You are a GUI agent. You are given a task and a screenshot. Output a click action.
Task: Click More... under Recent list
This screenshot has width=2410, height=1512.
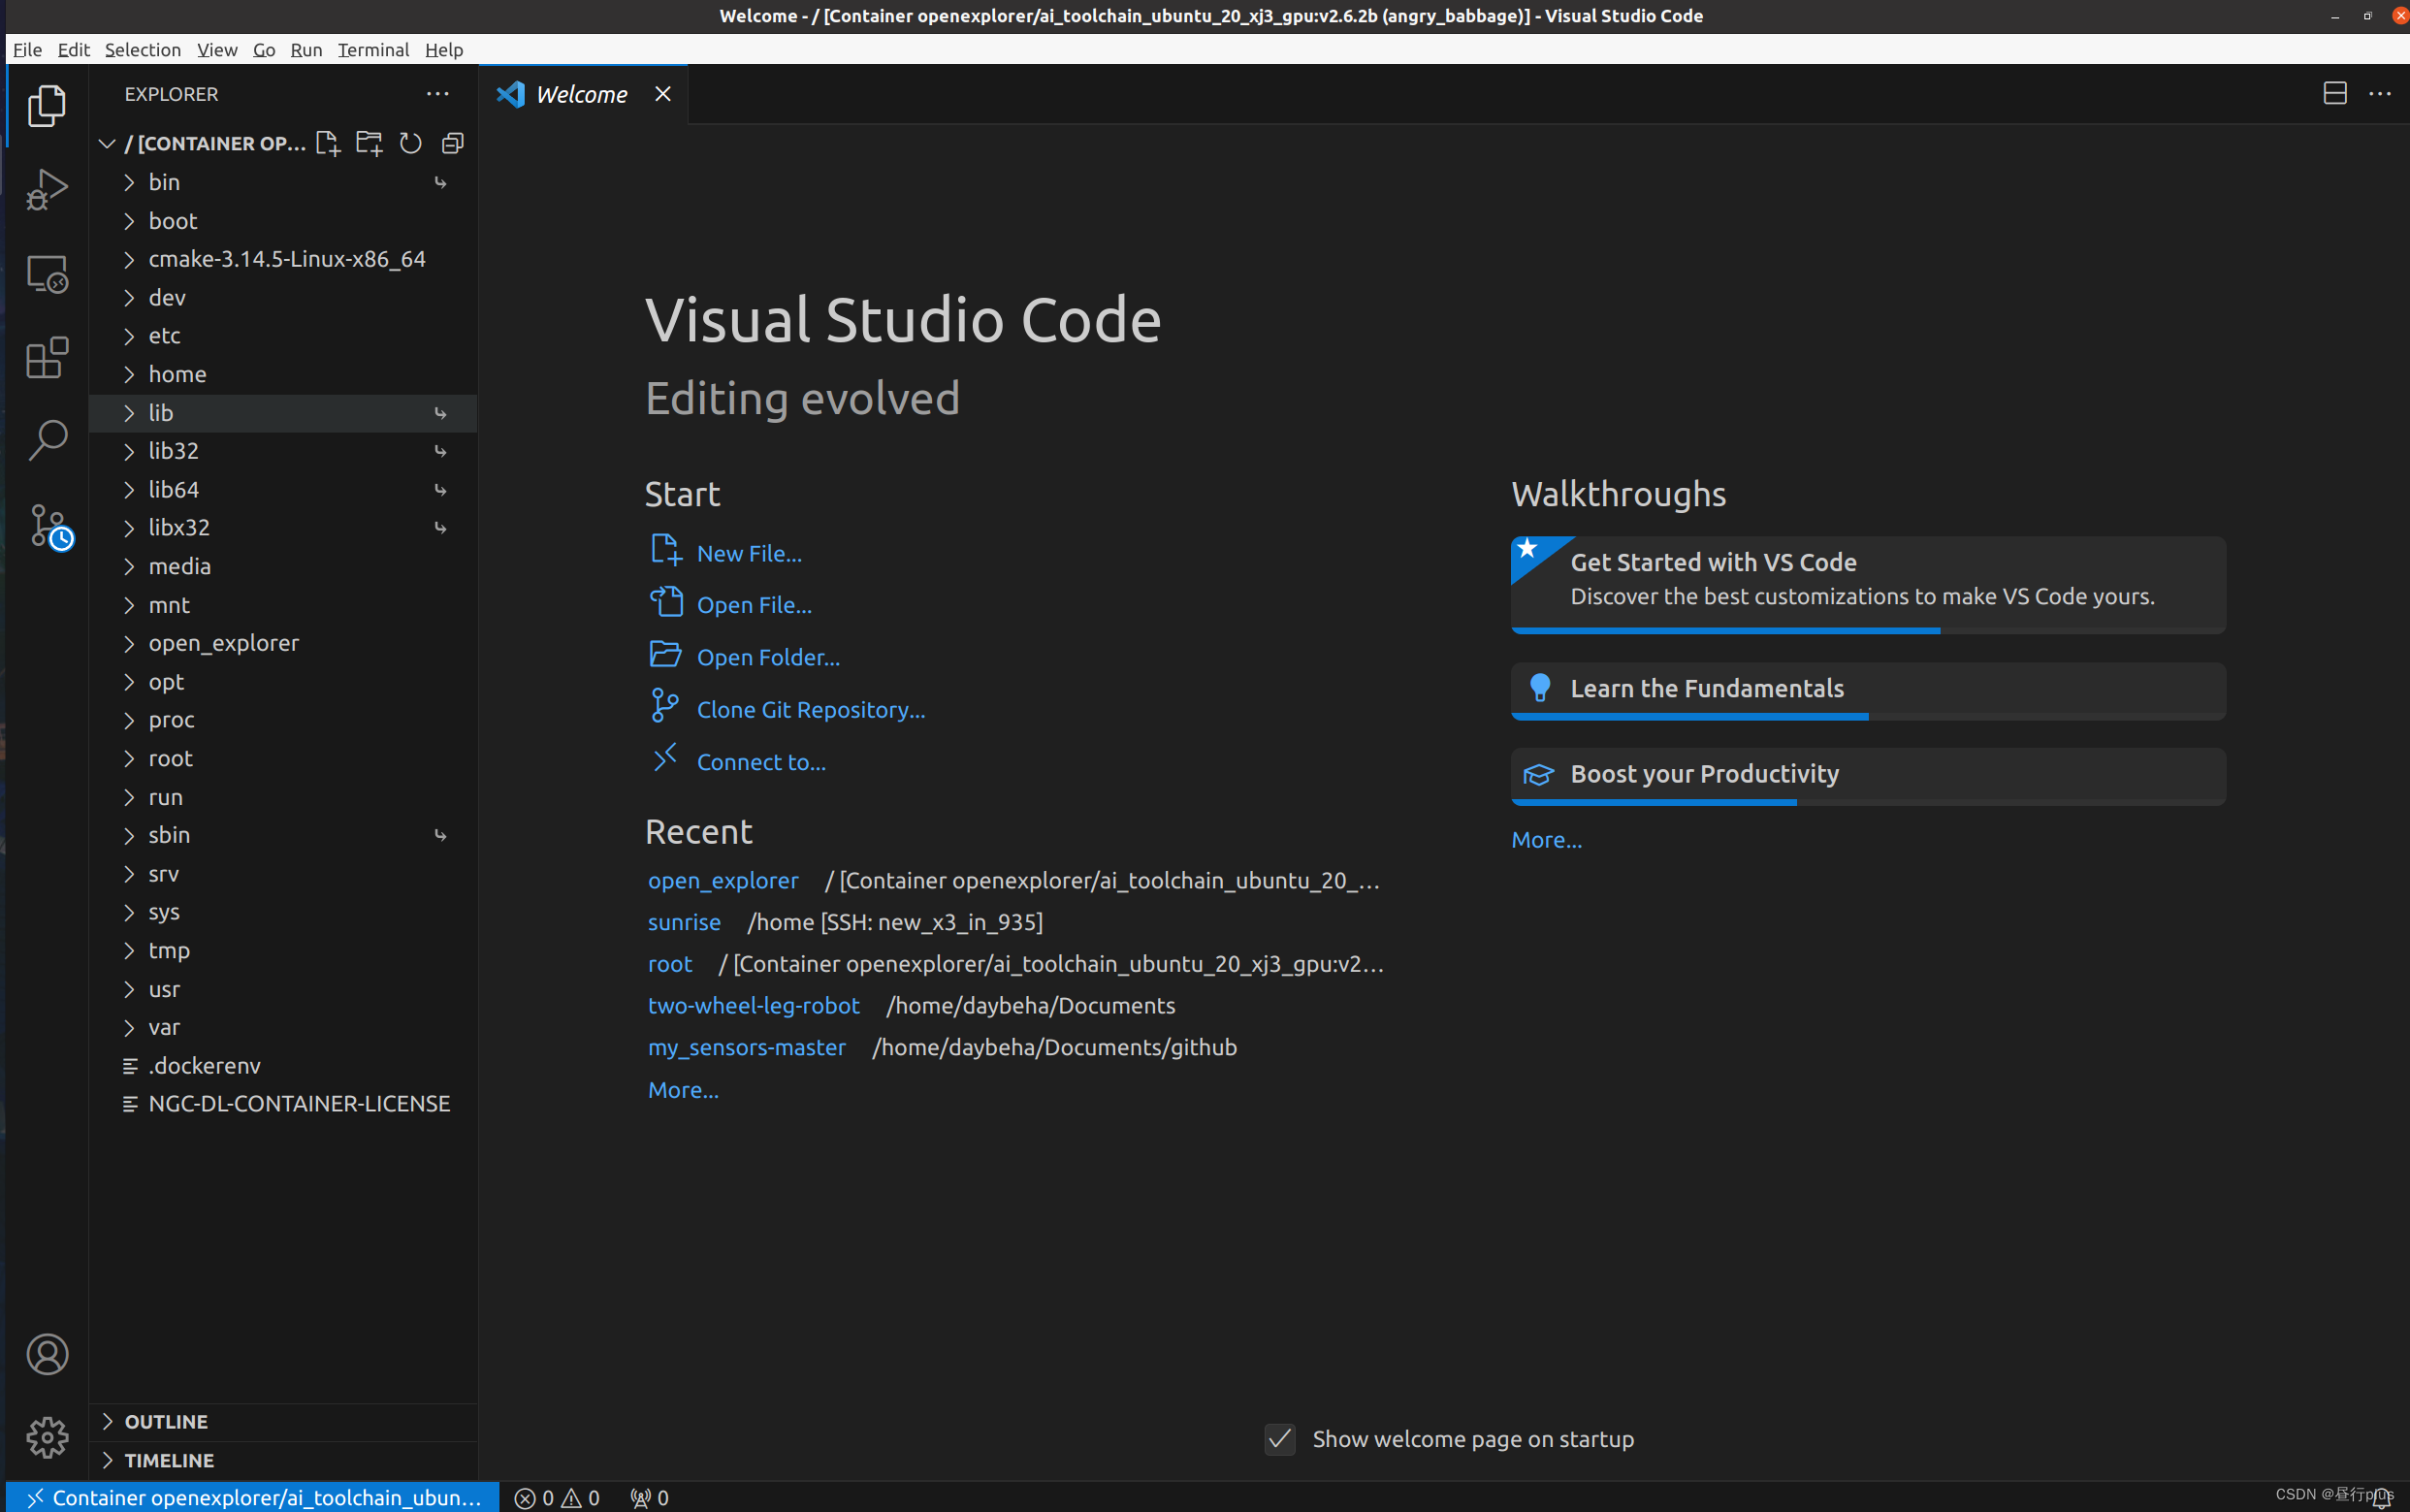click(683, 1090)
